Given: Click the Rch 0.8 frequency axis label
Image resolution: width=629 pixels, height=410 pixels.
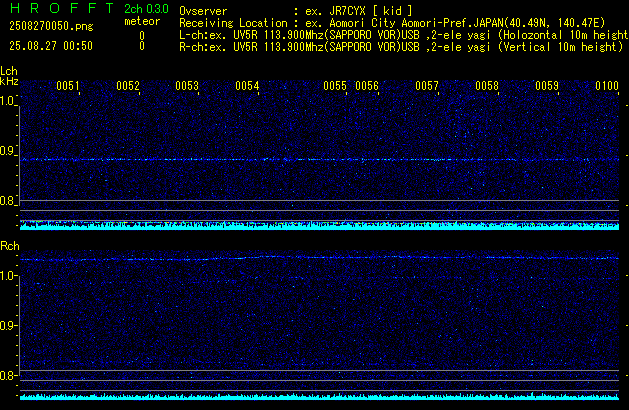Looking at the screenshot, I should (x=8, y=376).
